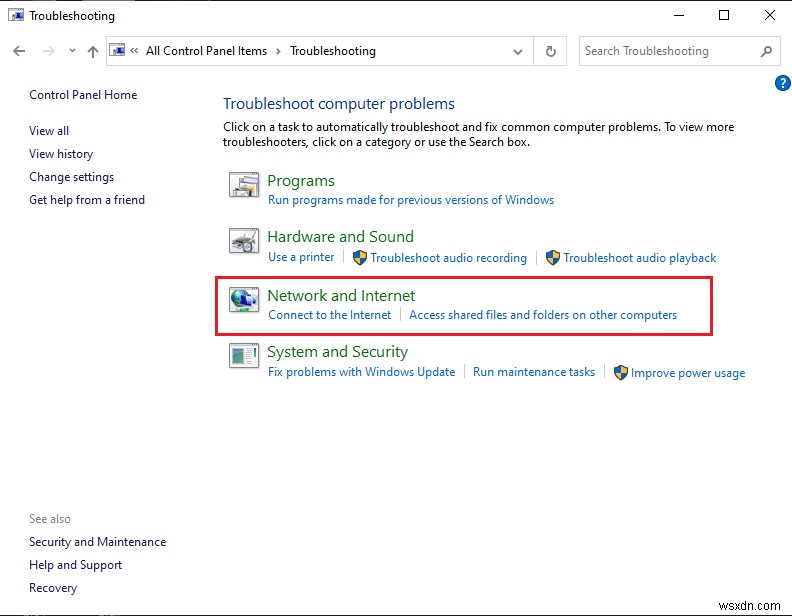The image size is (792, 616).
Task: Click the Hardware and Sound category icon
Action: (x=244, y=240)
